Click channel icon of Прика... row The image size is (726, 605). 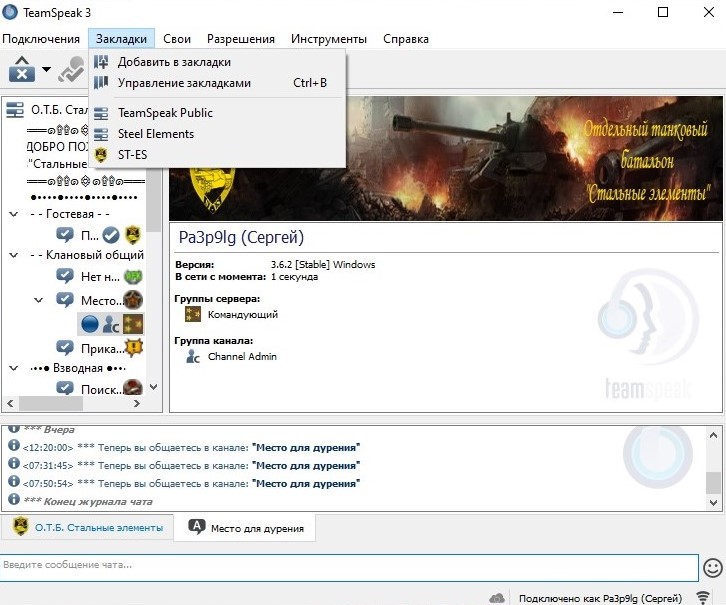pyautogui.click(x=65, y=347)
